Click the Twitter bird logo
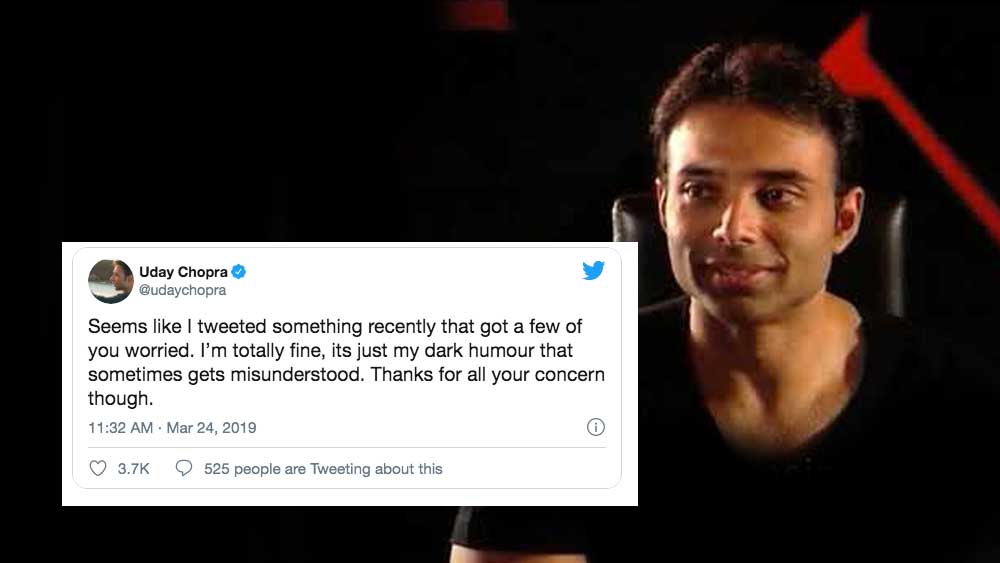 coord(593,270)
